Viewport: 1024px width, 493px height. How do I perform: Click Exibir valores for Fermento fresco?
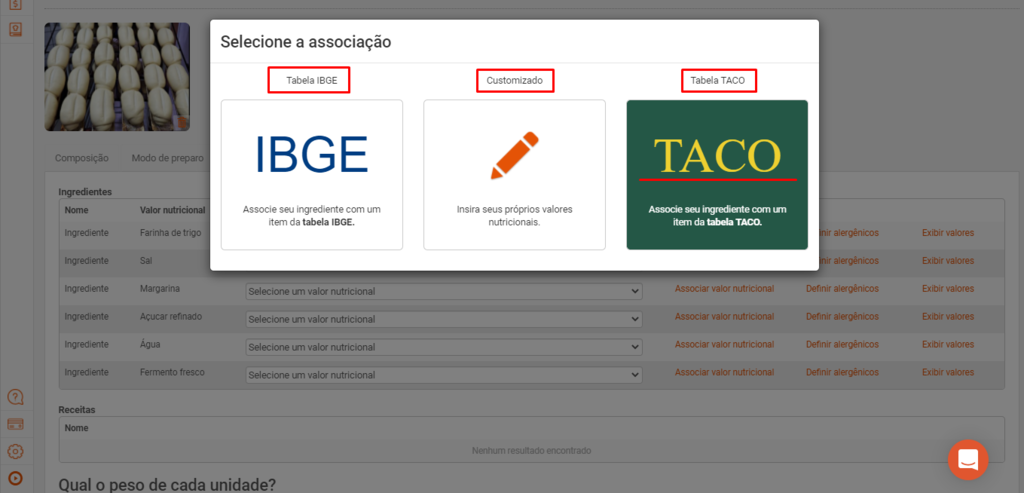coord(948,372)
